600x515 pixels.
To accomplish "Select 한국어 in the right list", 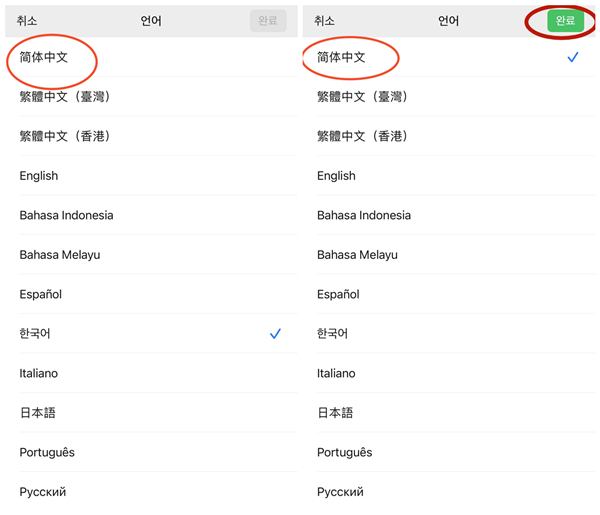I will pos(334,334).
